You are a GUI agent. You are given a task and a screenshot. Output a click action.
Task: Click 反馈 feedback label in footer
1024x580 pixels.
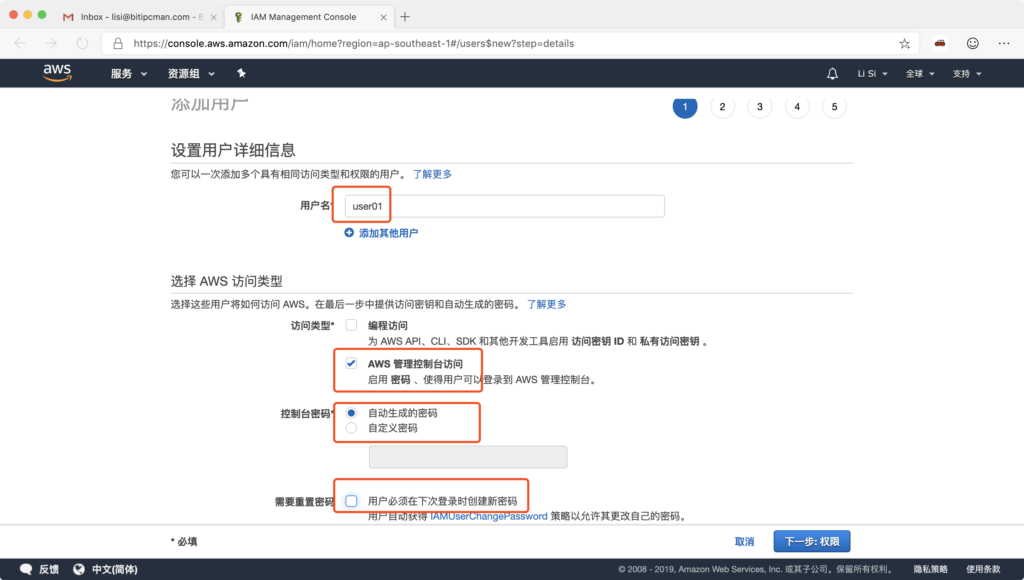(49, 570)
